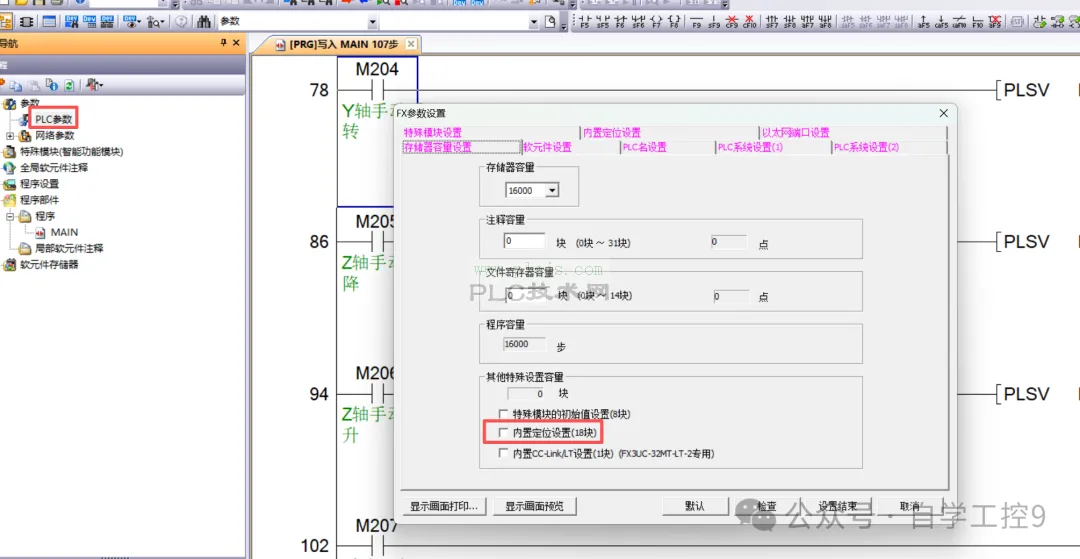Tick 内置CC-Link/LT设置(1块) checkbox
This screenshot has width=1080, height=559.
point(503,454)
